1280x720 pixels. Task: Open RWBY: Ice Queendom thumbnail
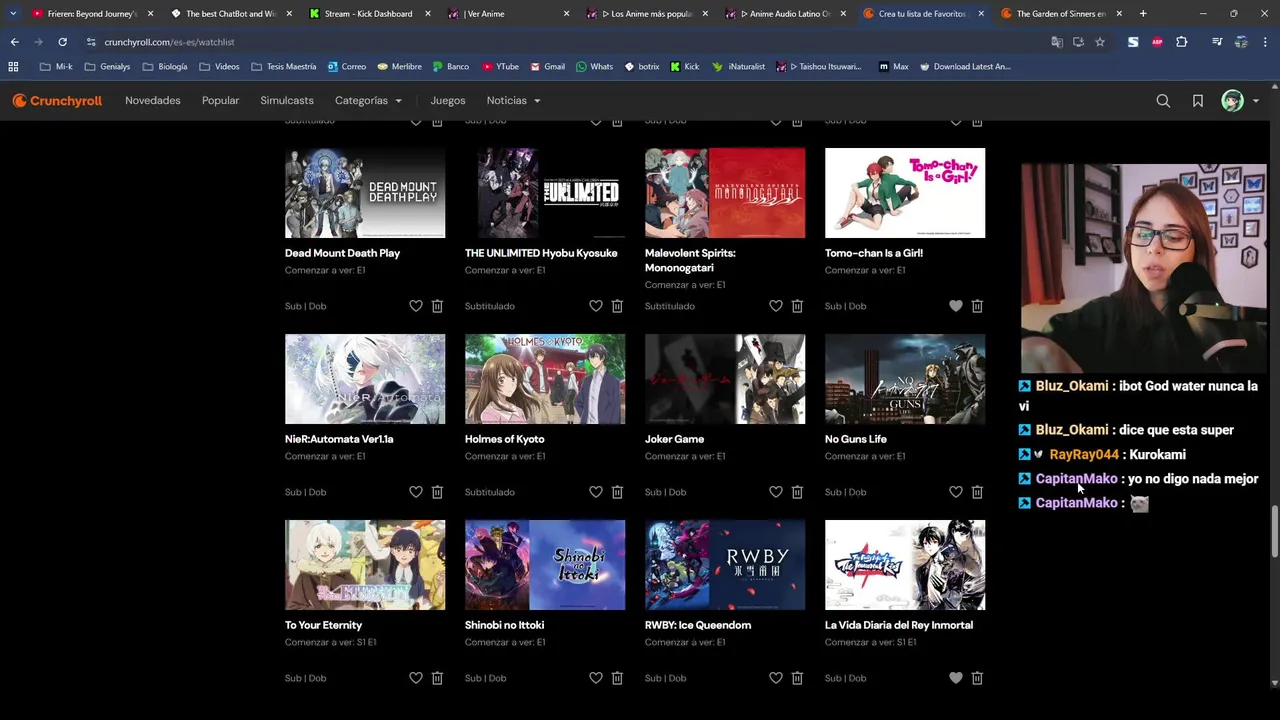pyautogui.click(x=725, y=565)
